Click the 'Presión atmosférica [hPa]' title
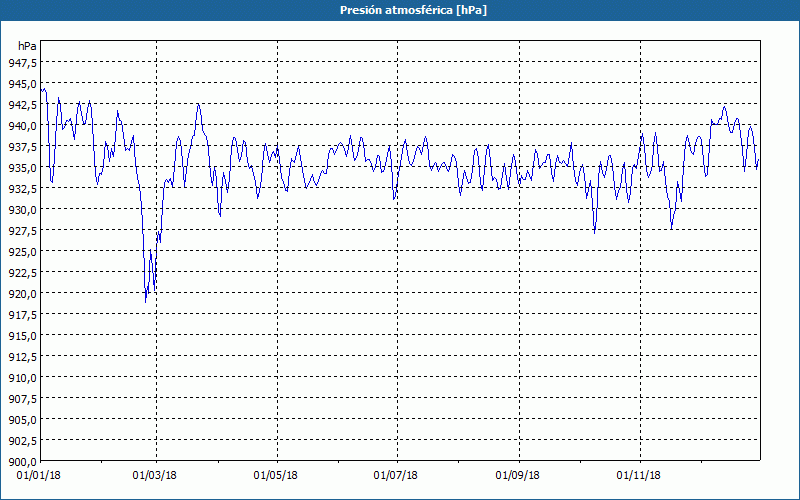The image size is (800, 500). click(413, 10)
